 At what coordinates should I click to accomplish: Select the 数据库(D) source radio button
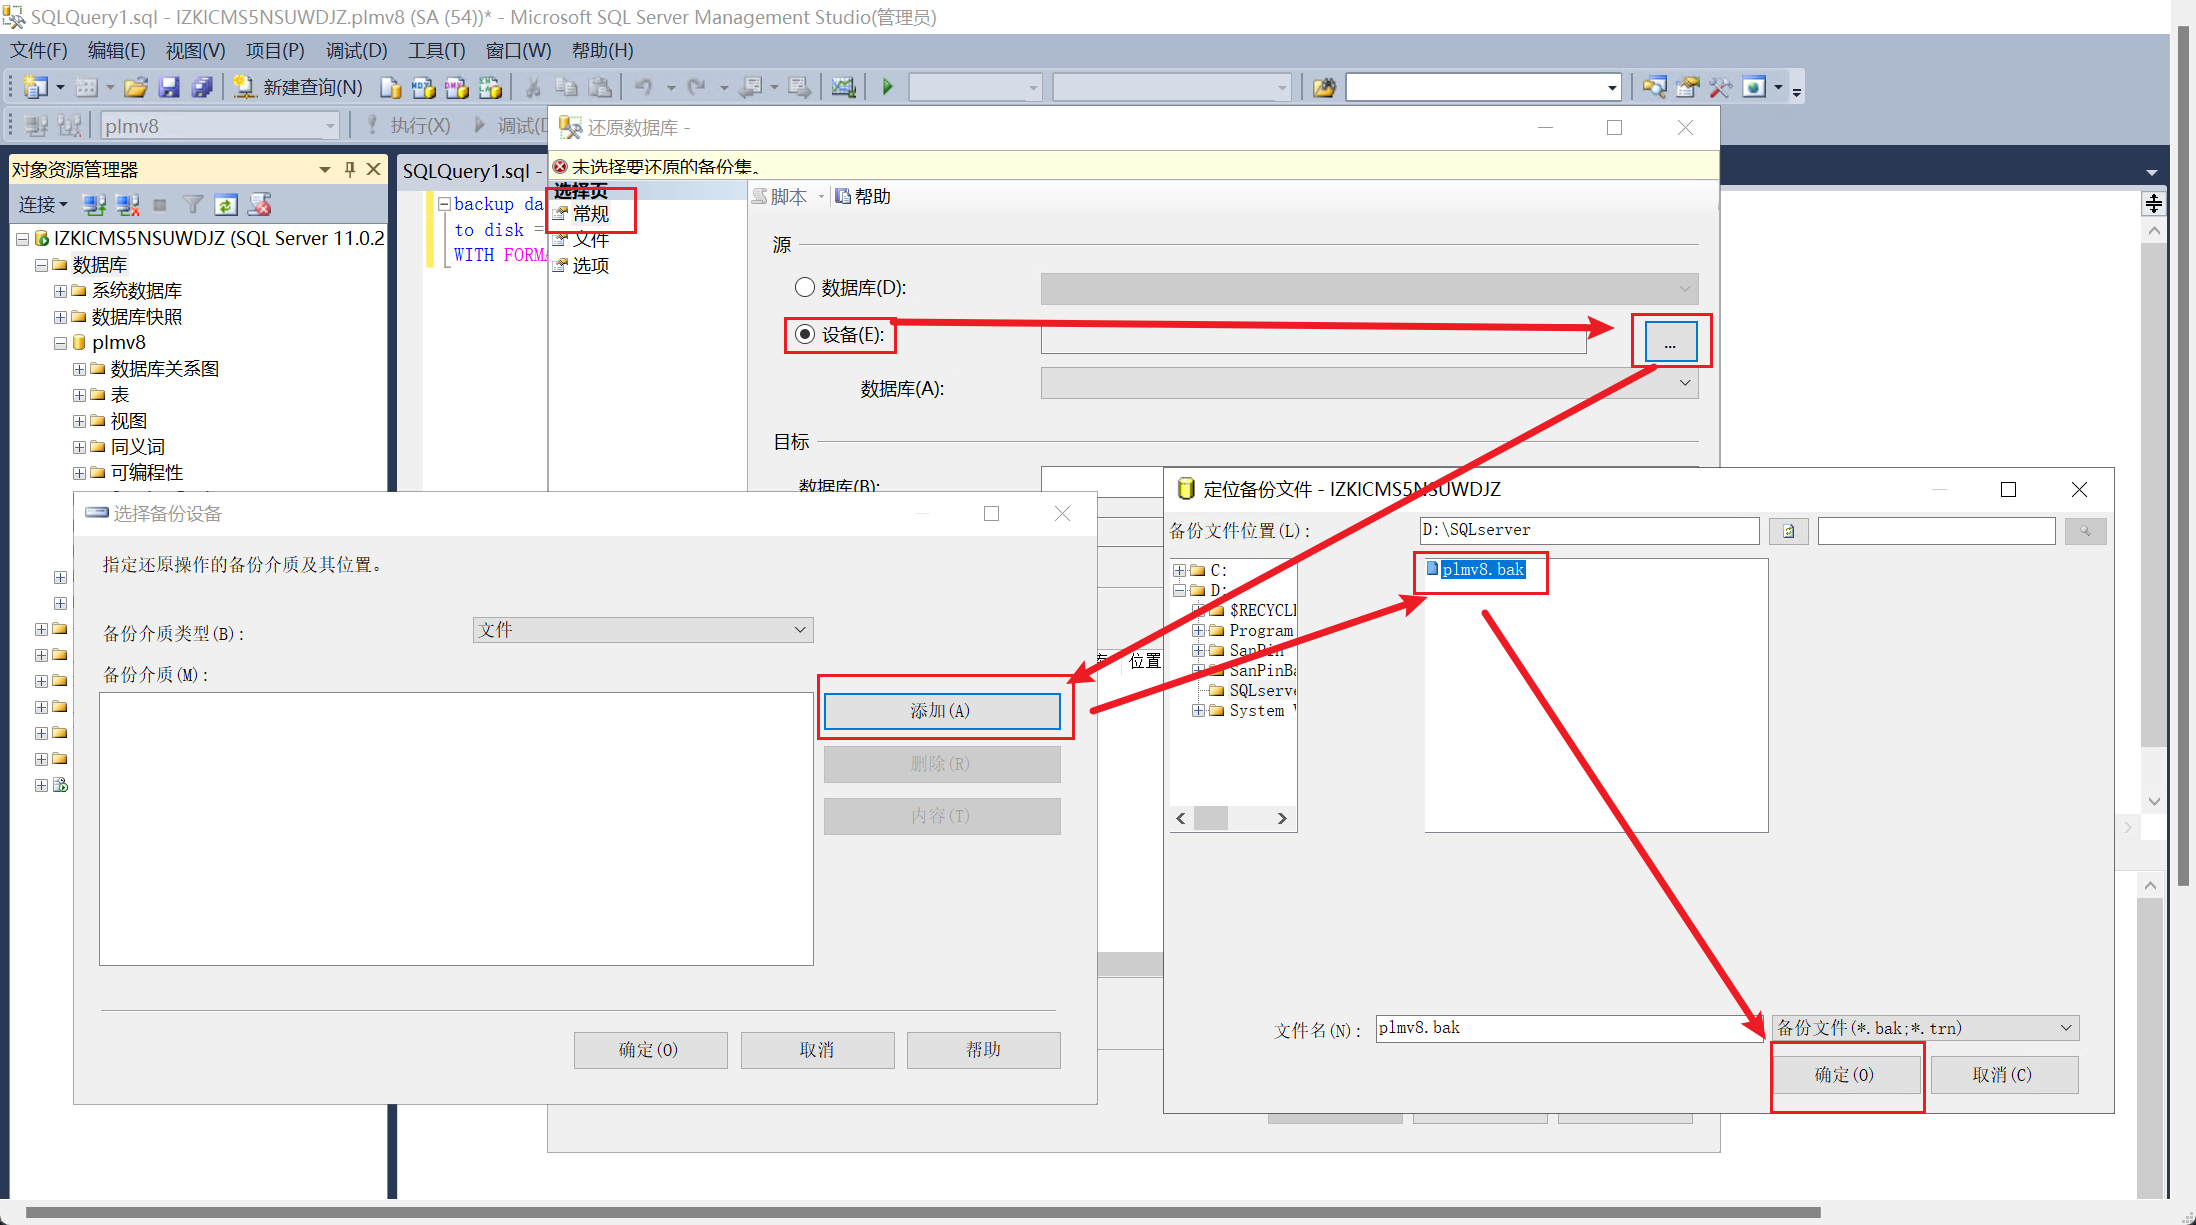(x=804, y=288)
